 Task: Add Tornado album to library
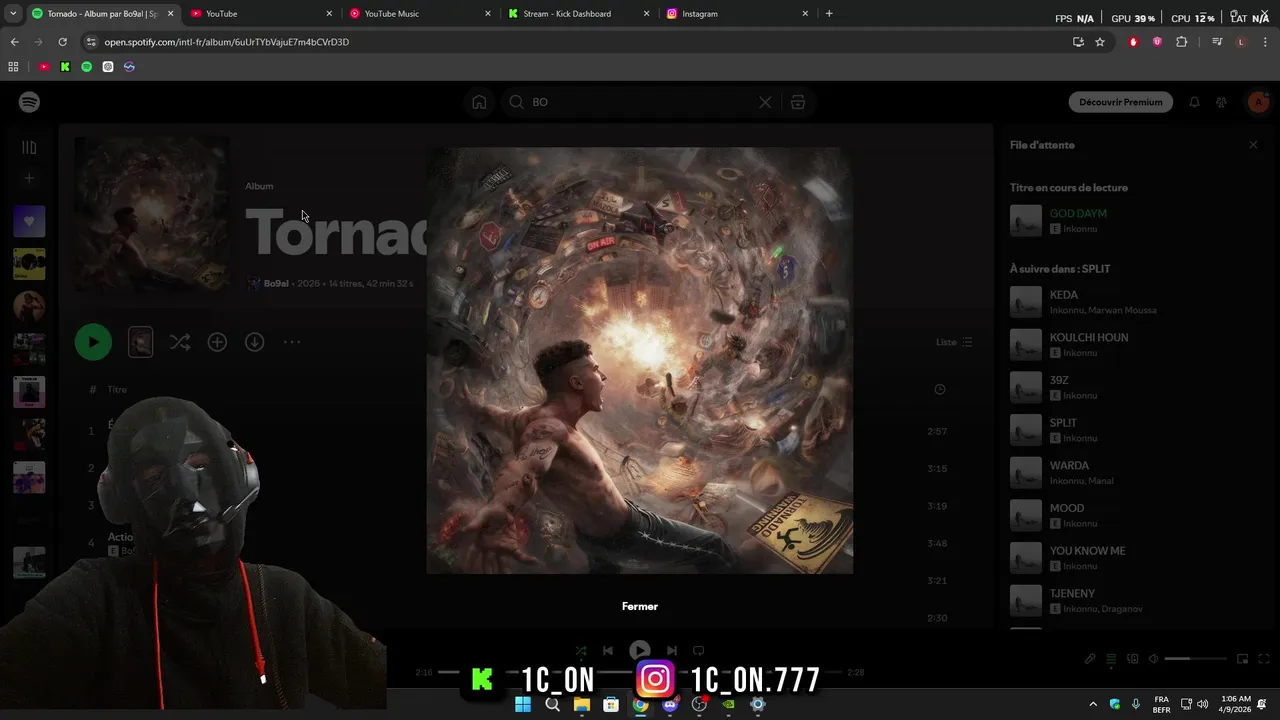(217, 342)
